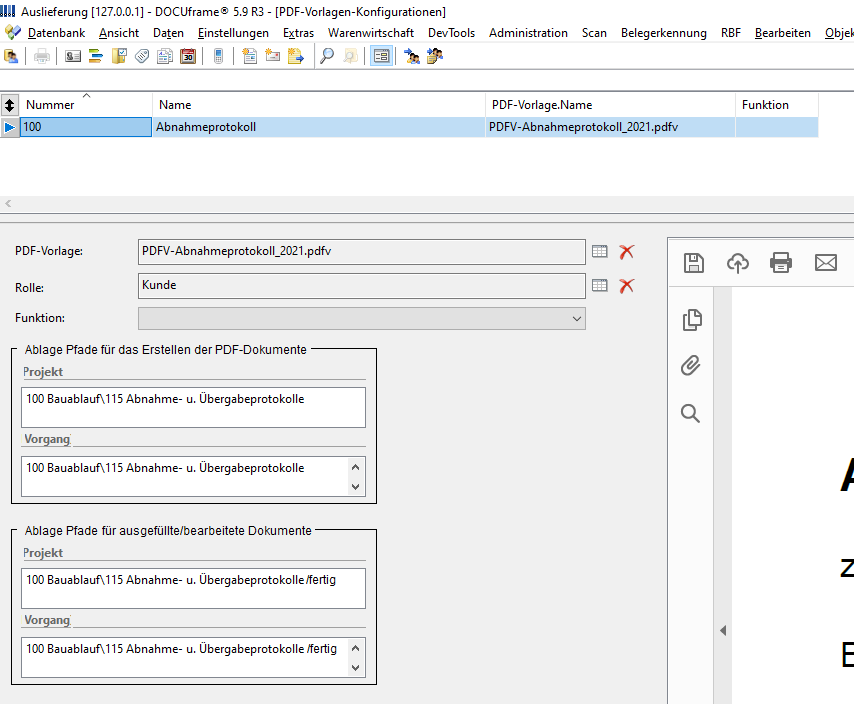Click the note with users toolbar icon
The width and height of the screenshot is (854, 704).
435,56
